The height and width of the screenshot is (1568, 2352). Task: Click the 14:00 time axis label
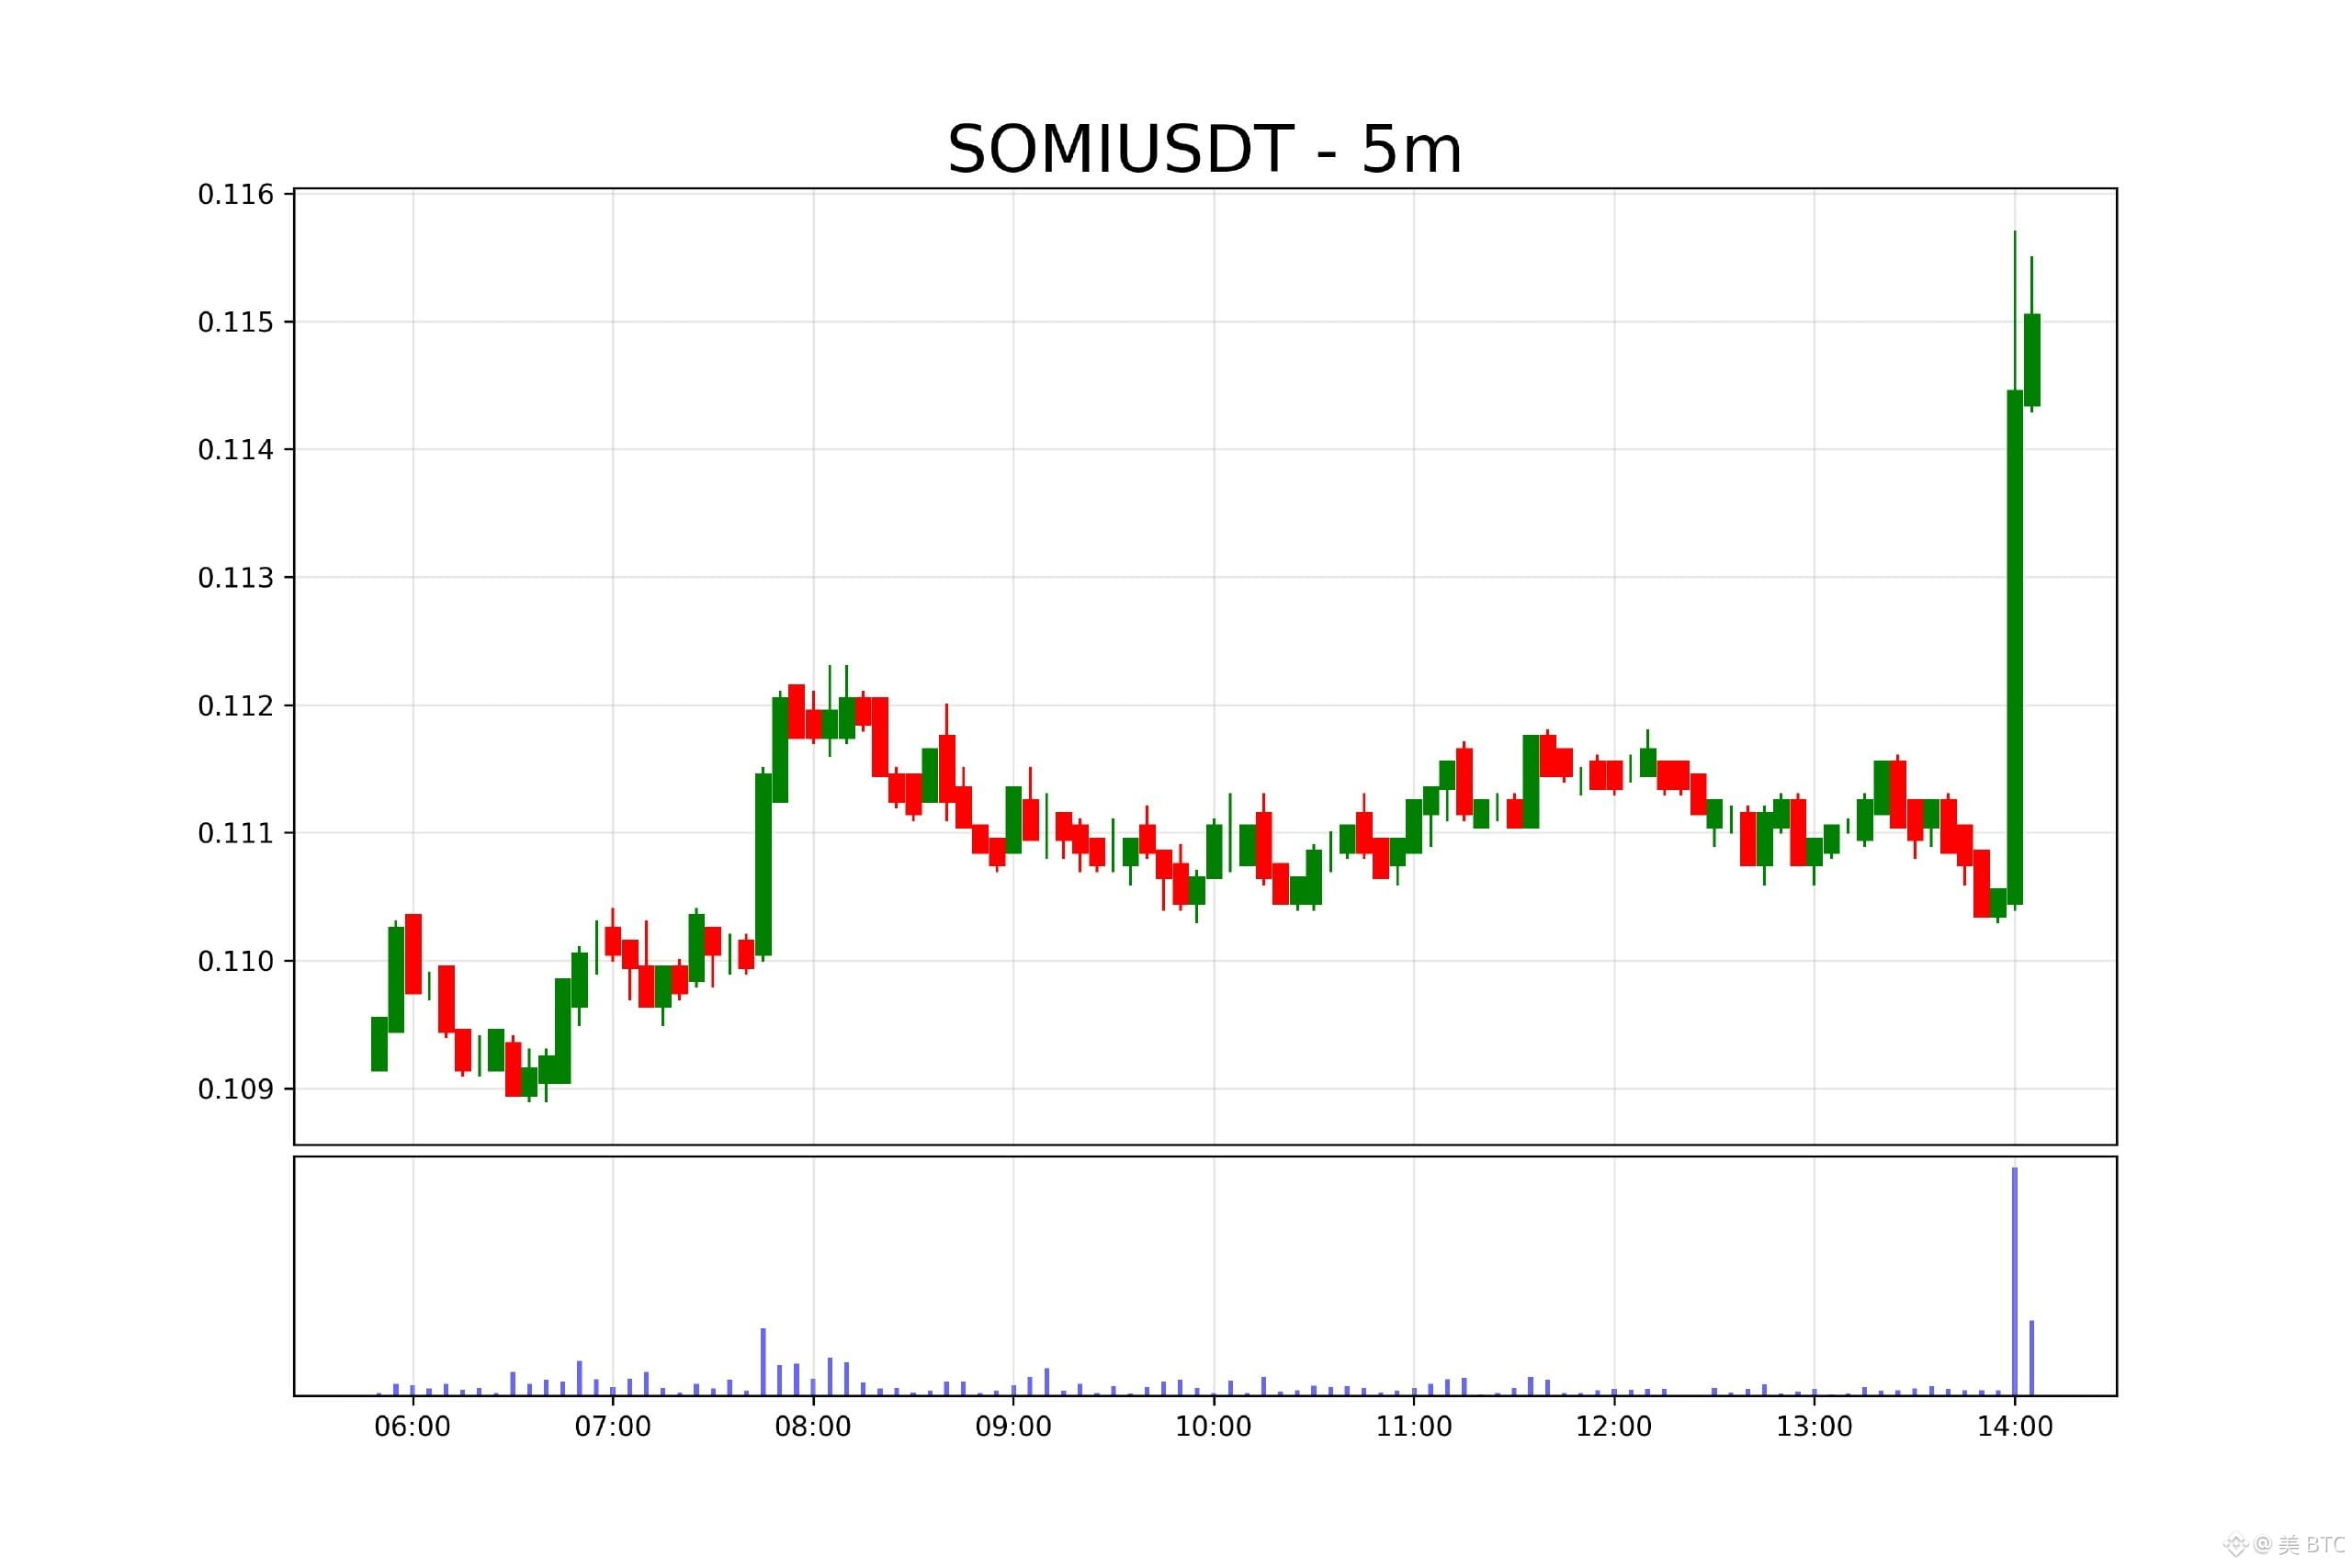[2015, 1426]
